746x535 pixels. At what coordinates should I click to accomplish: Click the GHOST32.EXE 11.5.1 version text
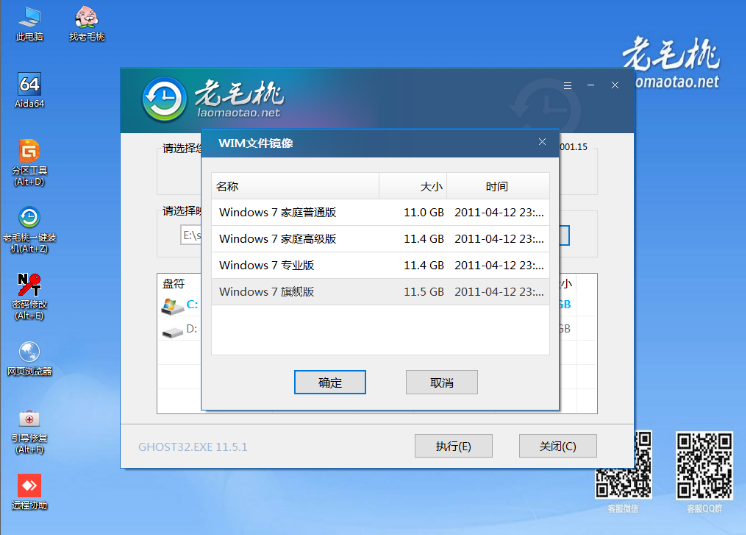(x=193, y=447)
